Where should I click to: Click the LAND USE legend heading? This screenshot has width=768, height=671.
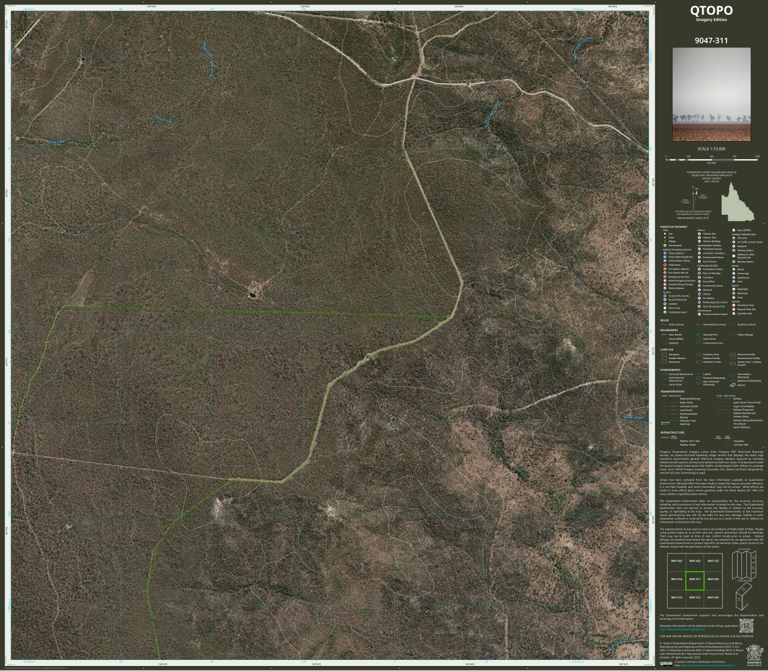tap(667, 350)
